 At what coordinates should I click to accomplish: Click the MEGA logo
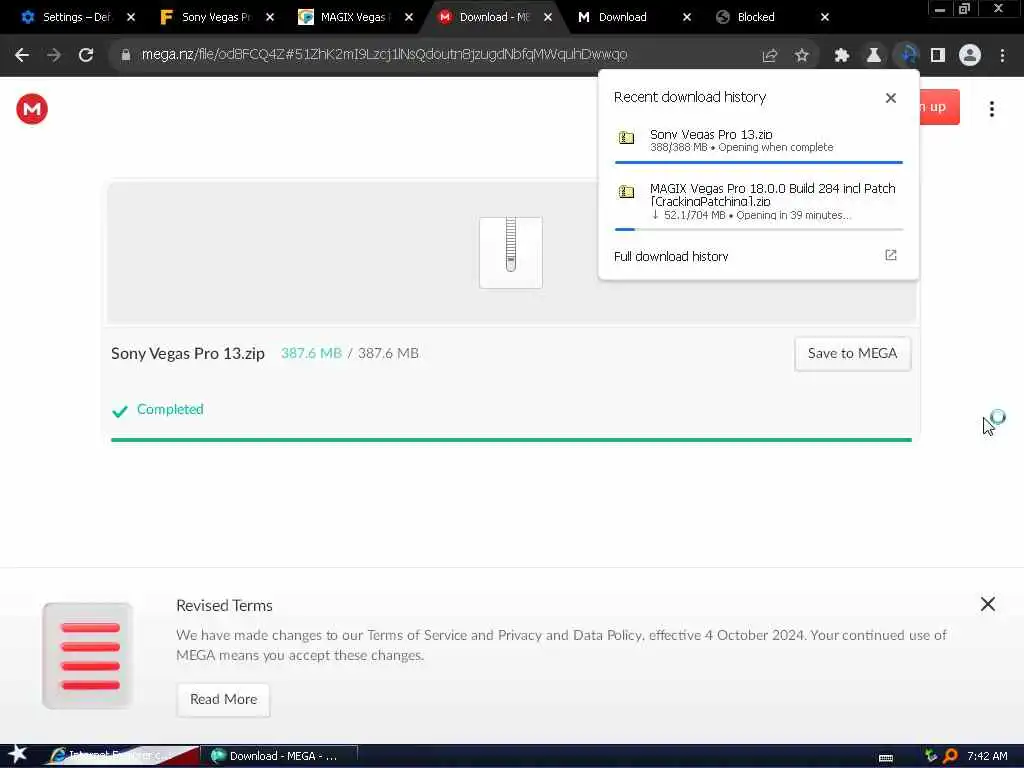32,109
